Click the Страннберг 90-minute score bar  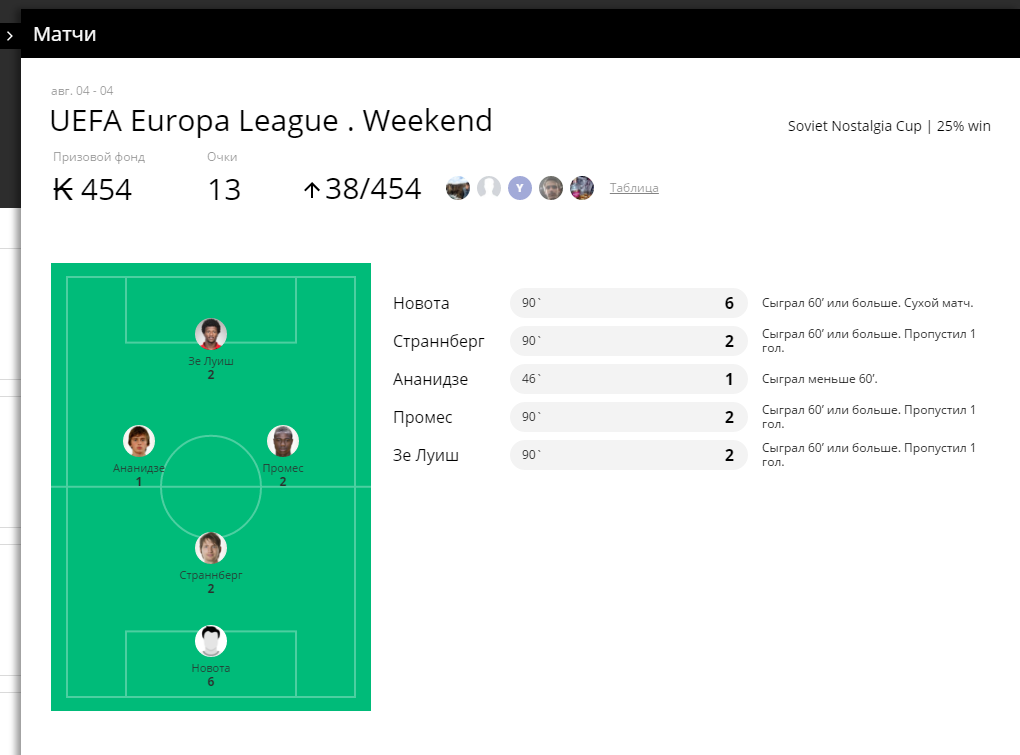click(629, 341)
